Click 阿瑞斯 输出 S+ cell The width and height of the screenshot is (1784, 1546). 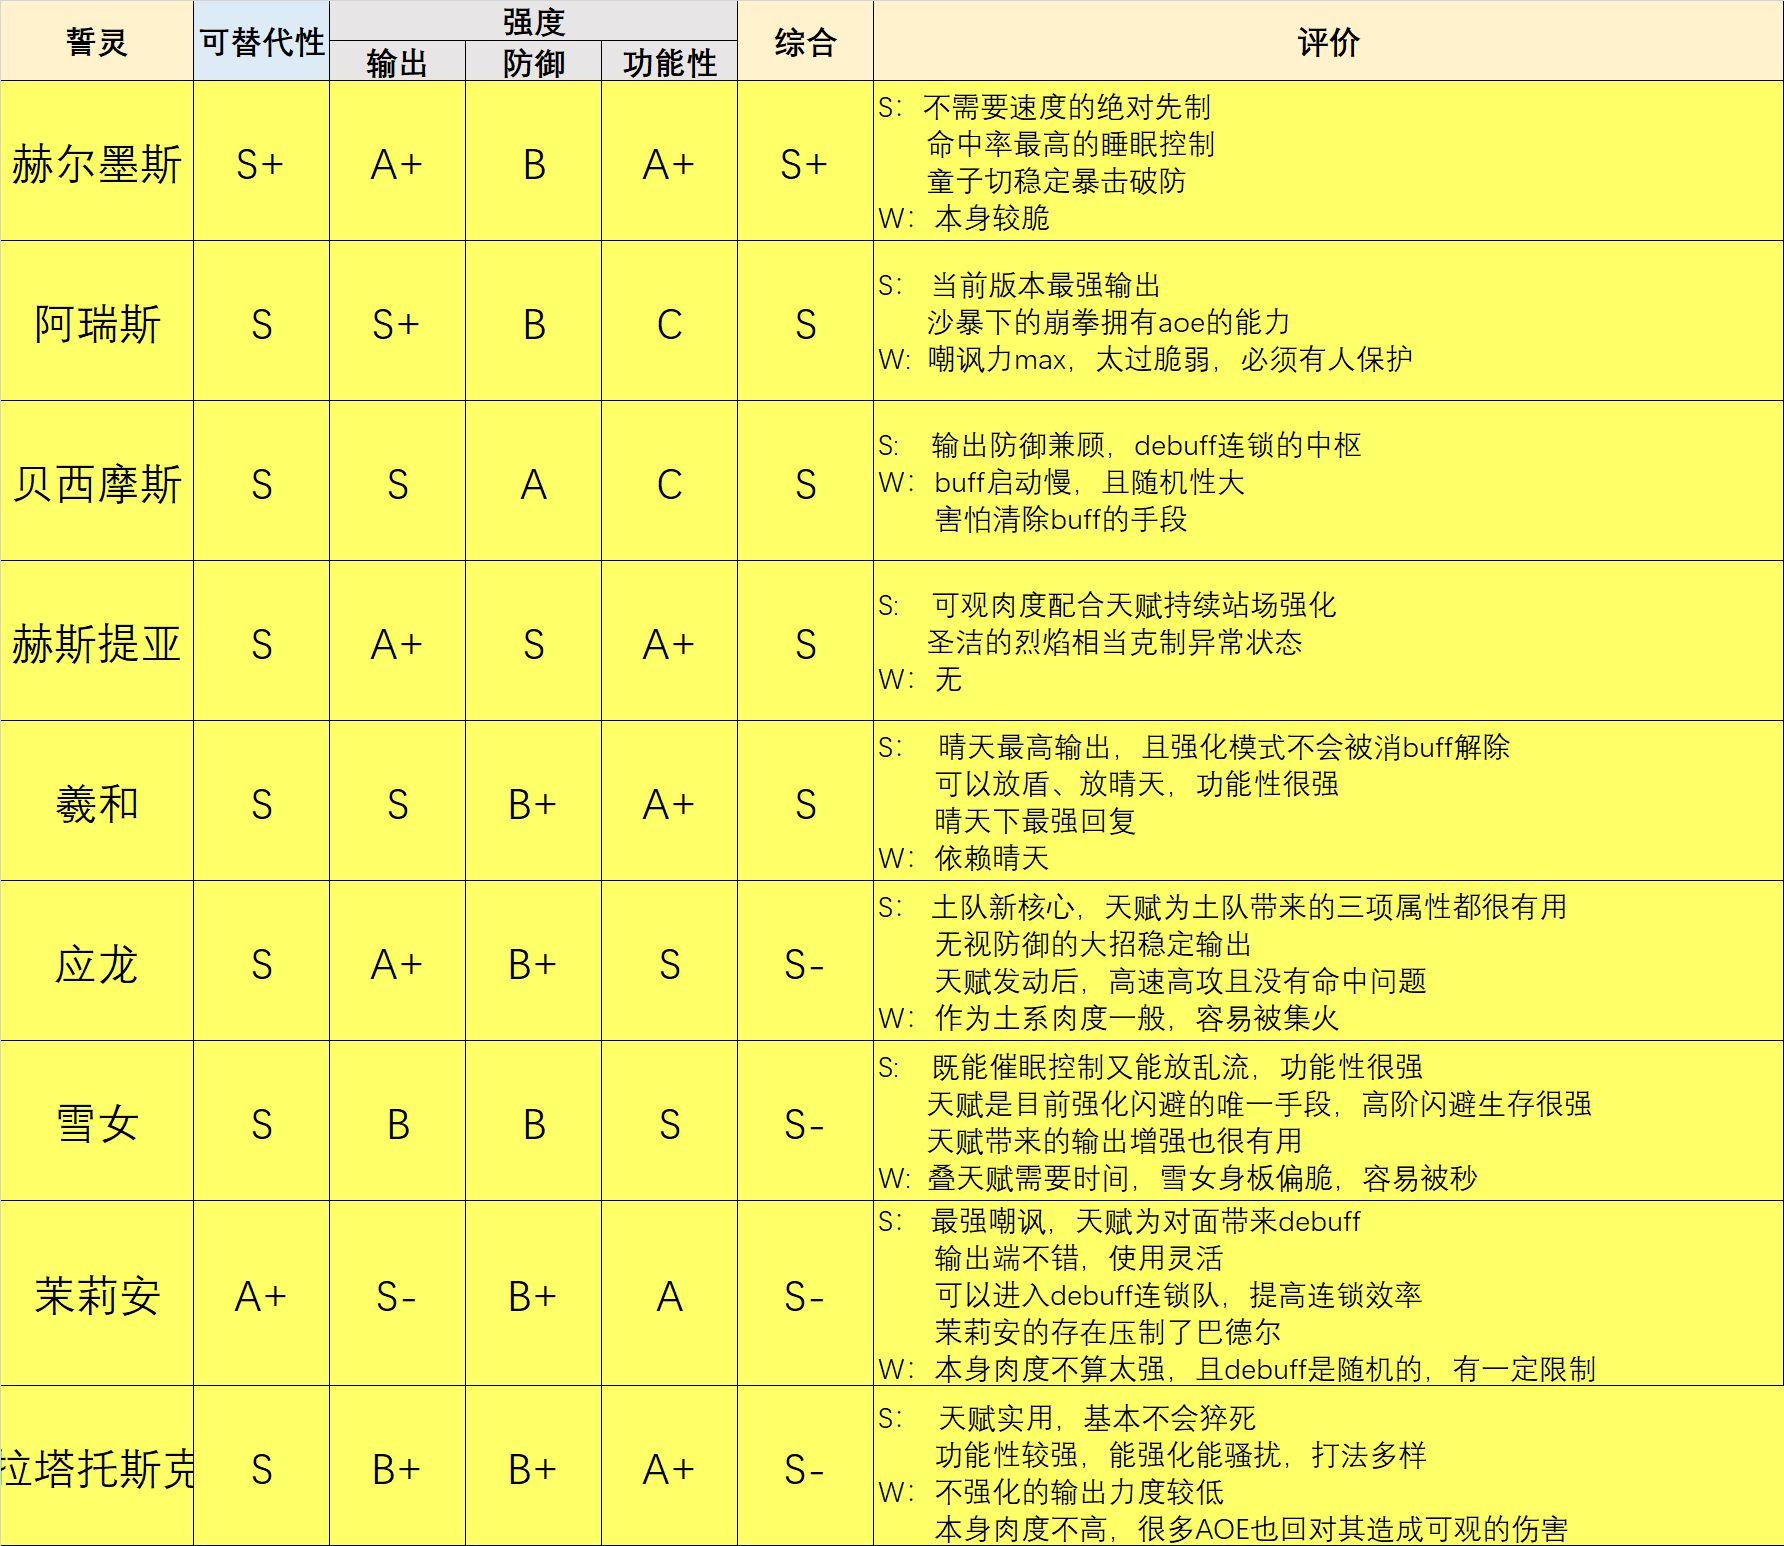click(397, 321)
